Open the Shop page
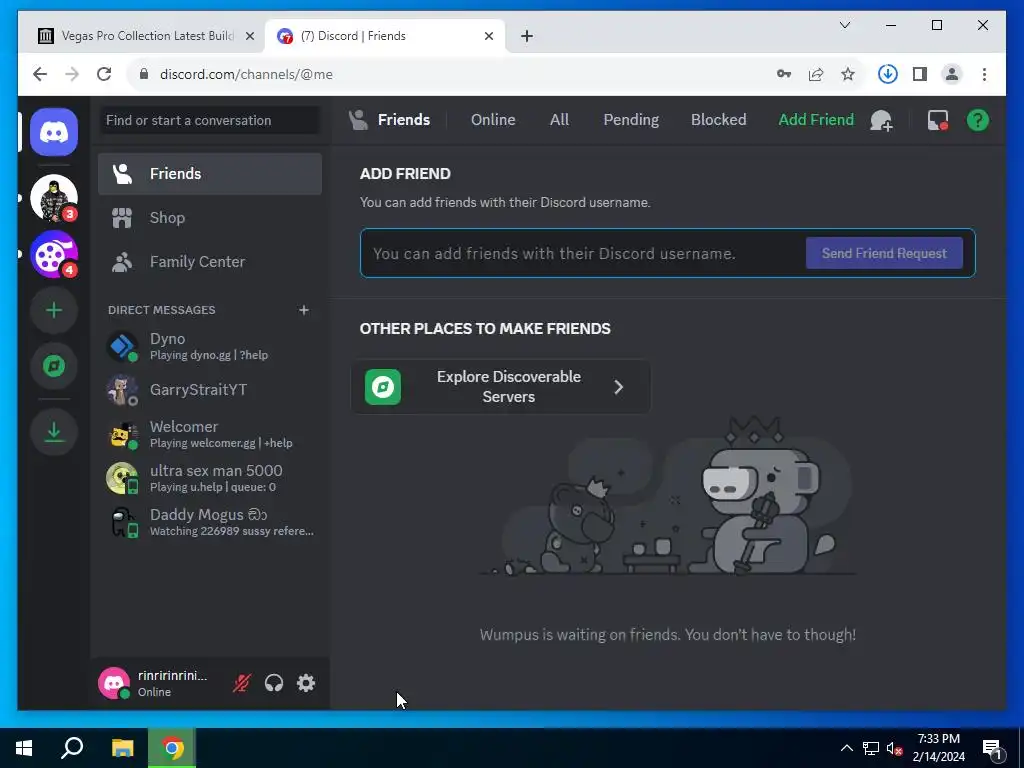Viewport: 1024px width, 768px height. point(210,217)
